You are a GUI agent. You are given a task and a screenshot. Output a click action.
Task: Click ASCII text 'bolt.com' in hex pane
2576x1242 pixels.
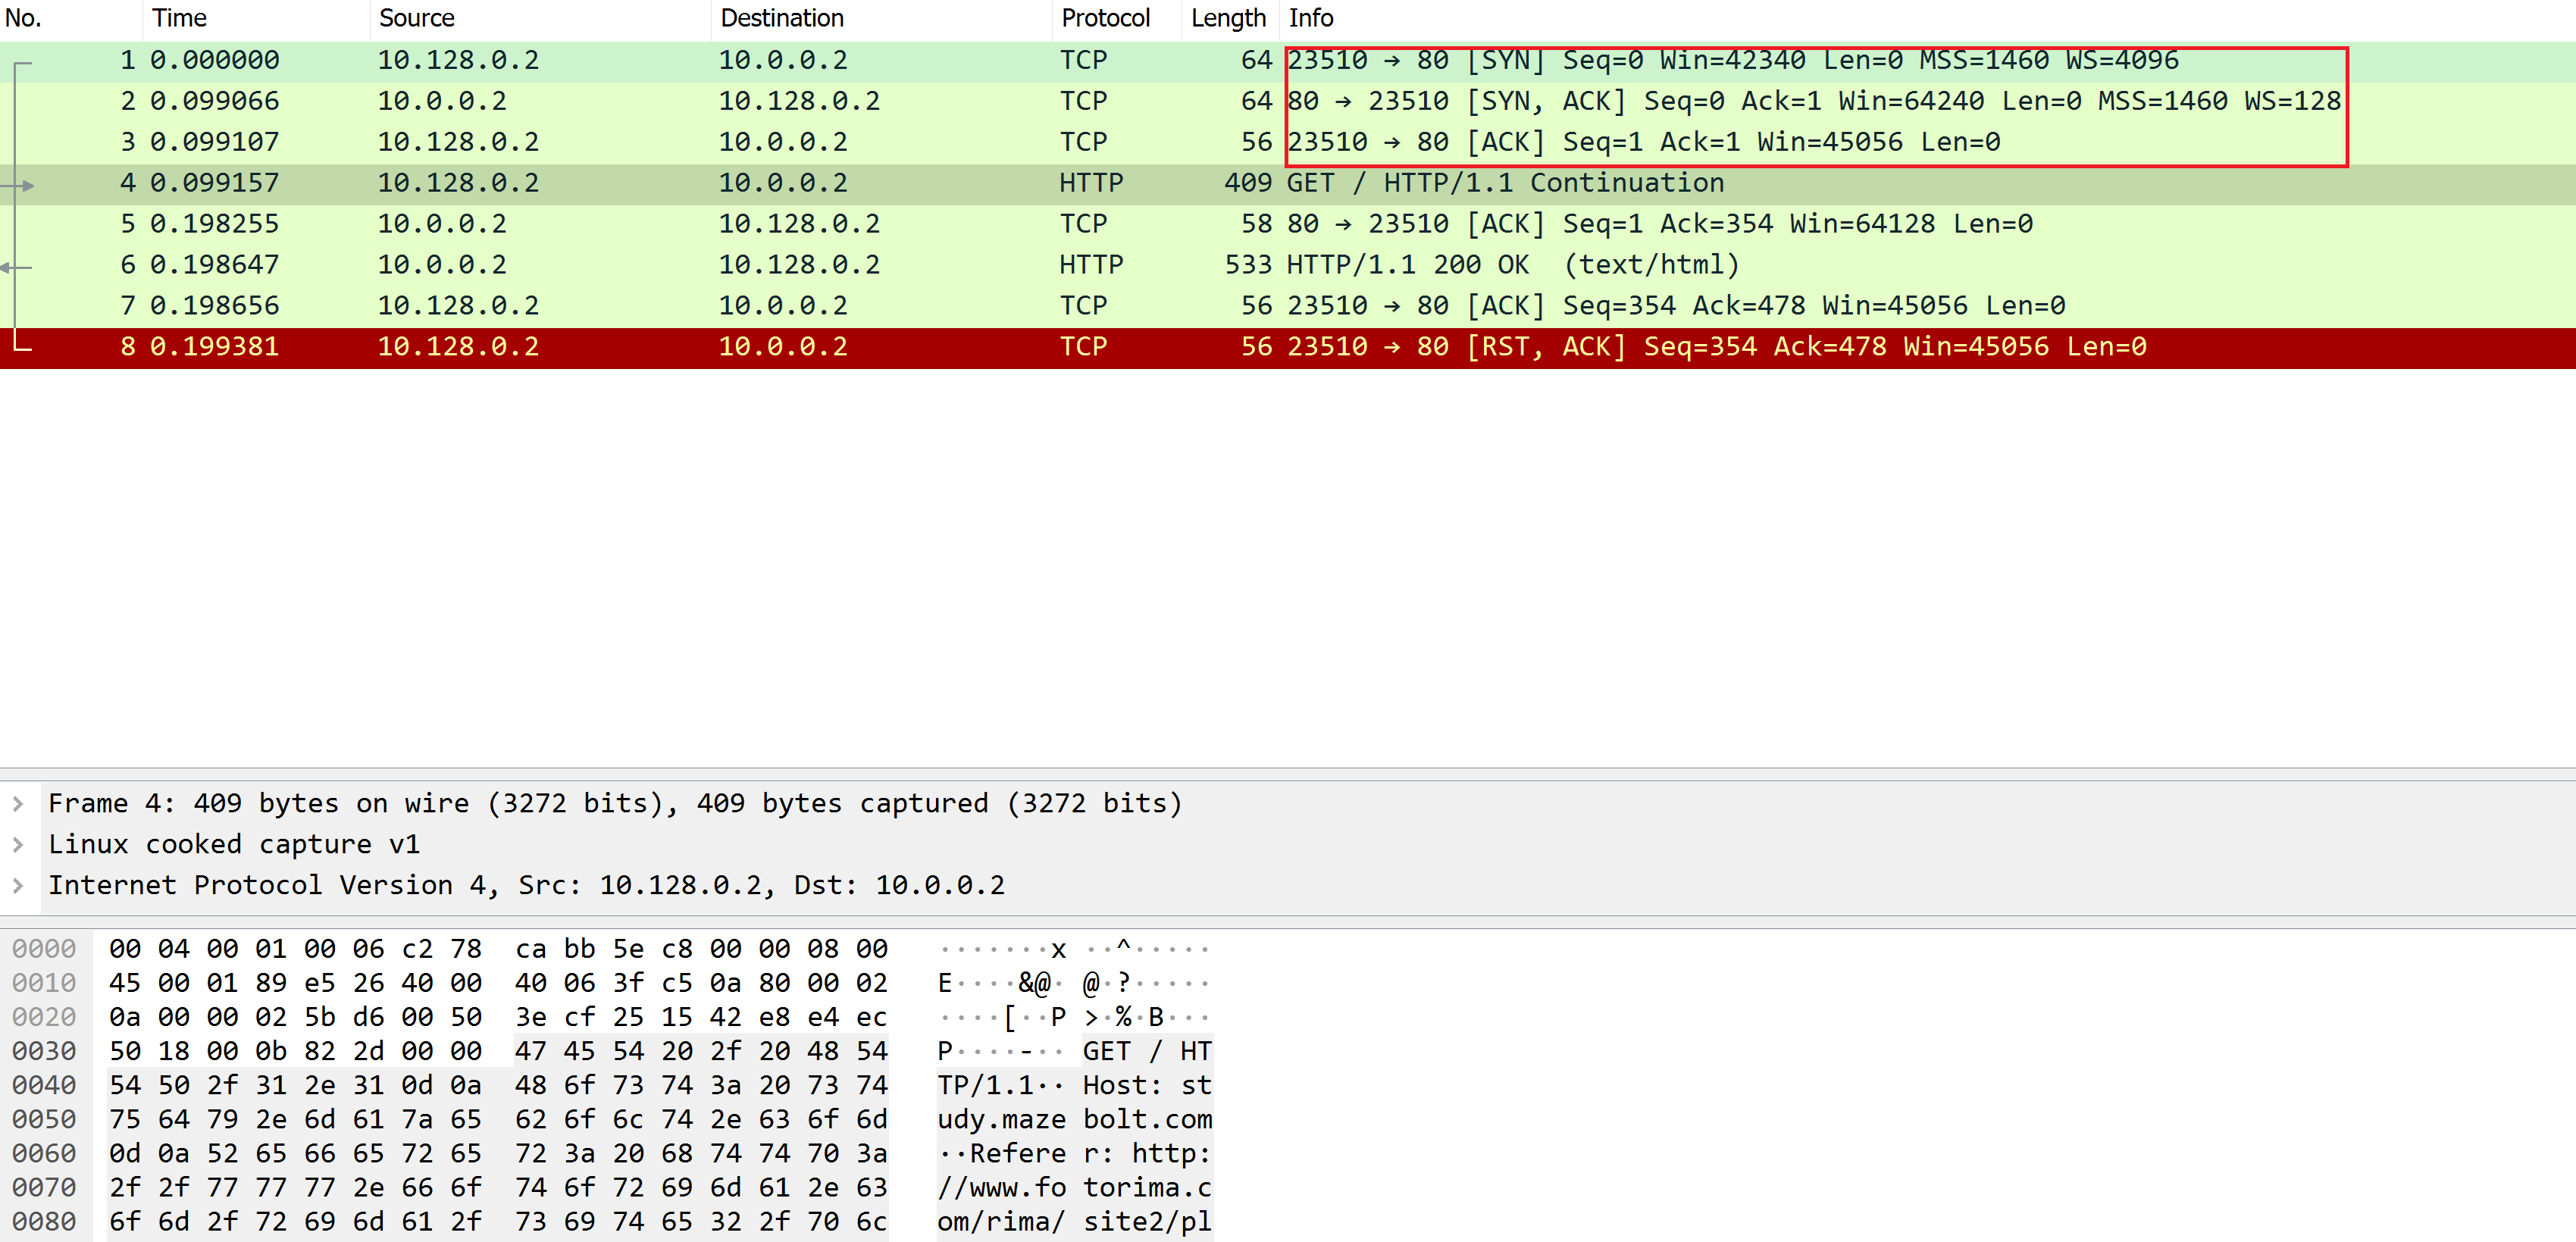(1147, 1119)
